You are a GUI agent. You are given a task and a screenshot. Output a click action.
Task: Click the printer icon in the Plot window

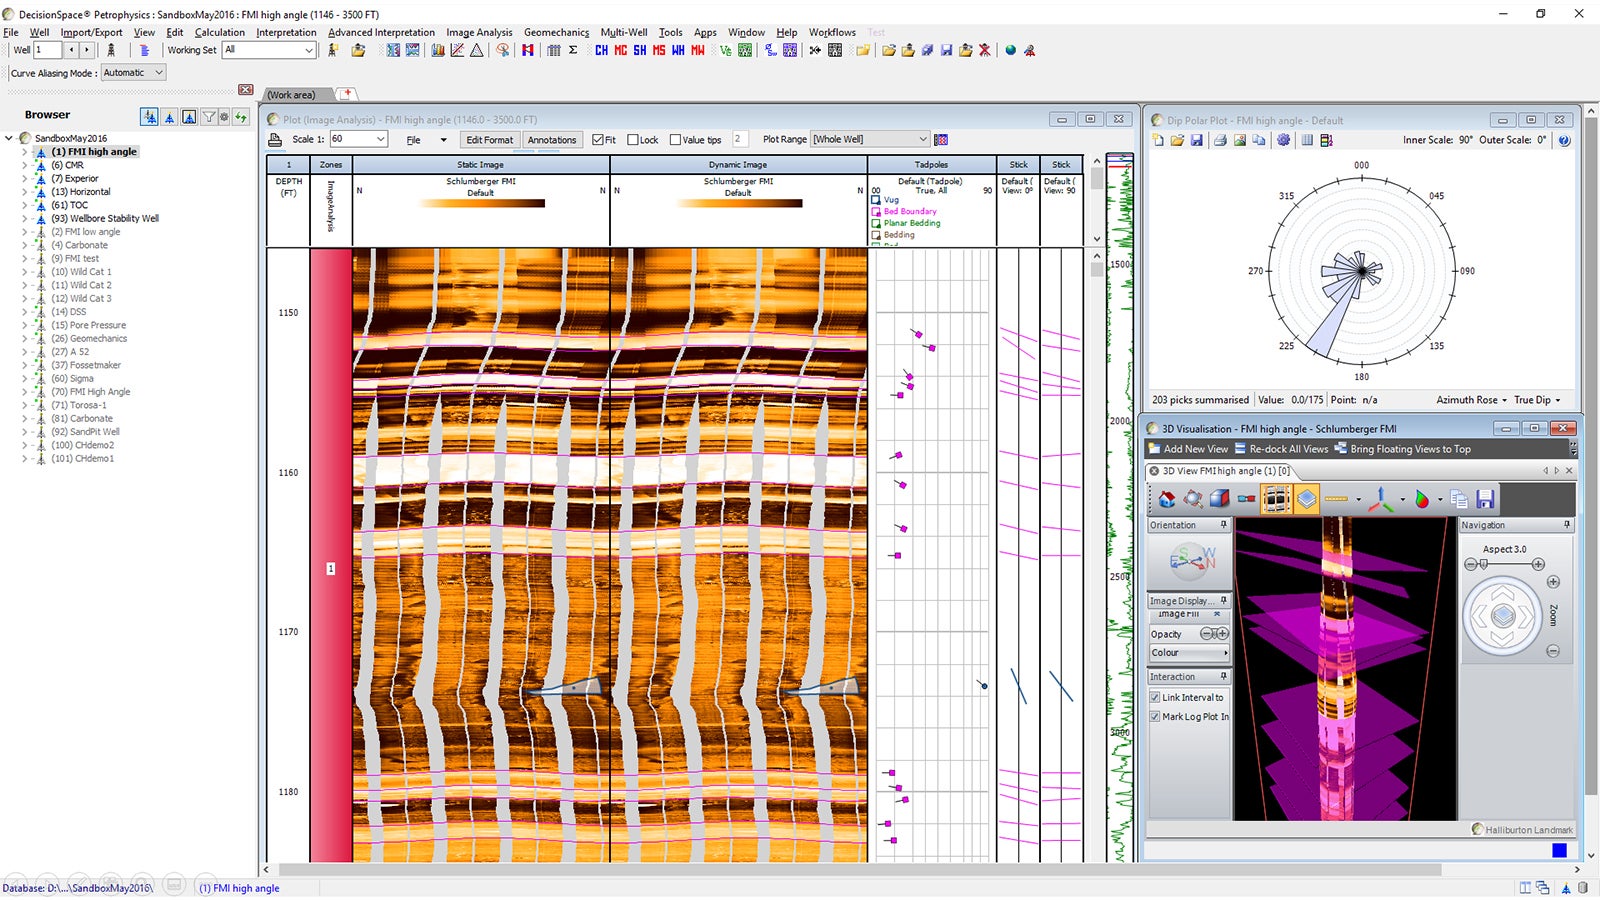pyautogui.click(x=275, y=140)
